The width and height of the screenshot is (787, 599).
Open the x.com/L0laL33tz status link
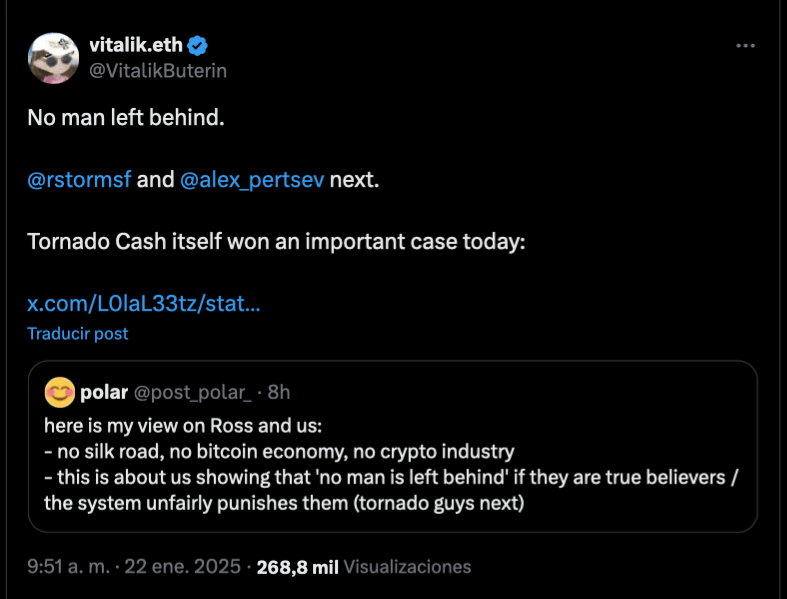point(144,303)
